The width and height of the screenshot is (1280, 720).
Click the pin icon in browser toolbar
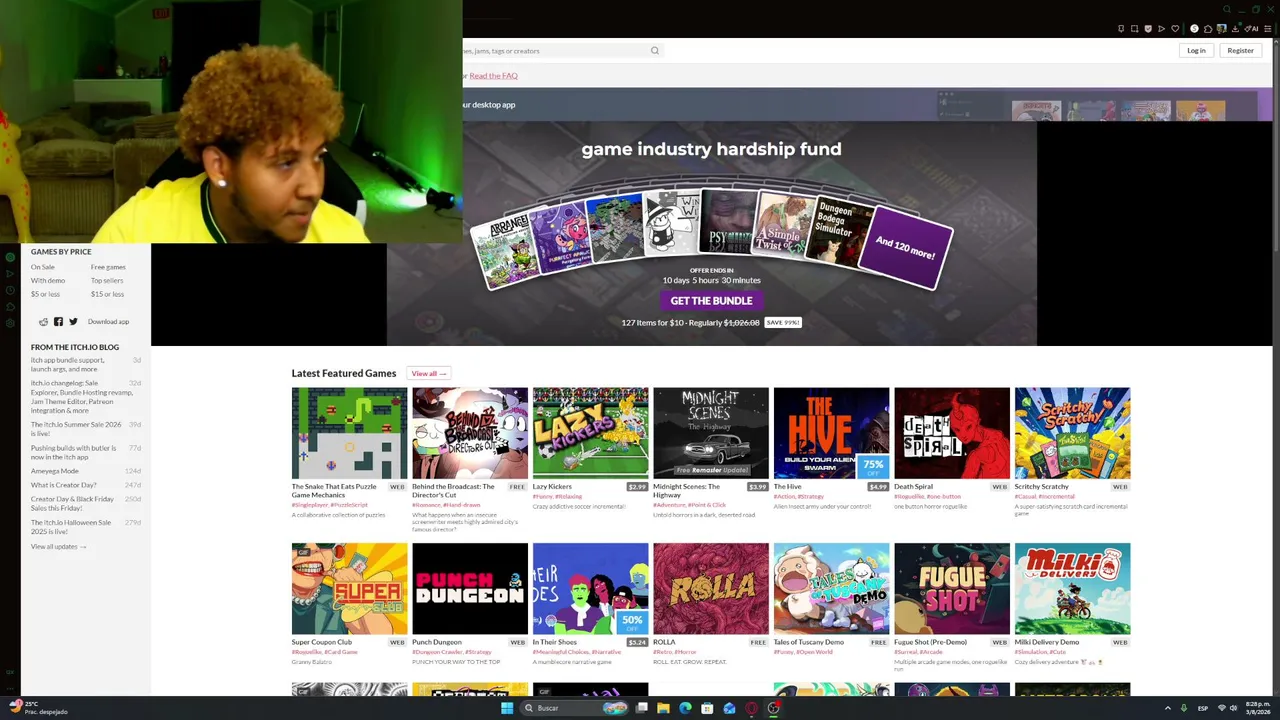1121,29
